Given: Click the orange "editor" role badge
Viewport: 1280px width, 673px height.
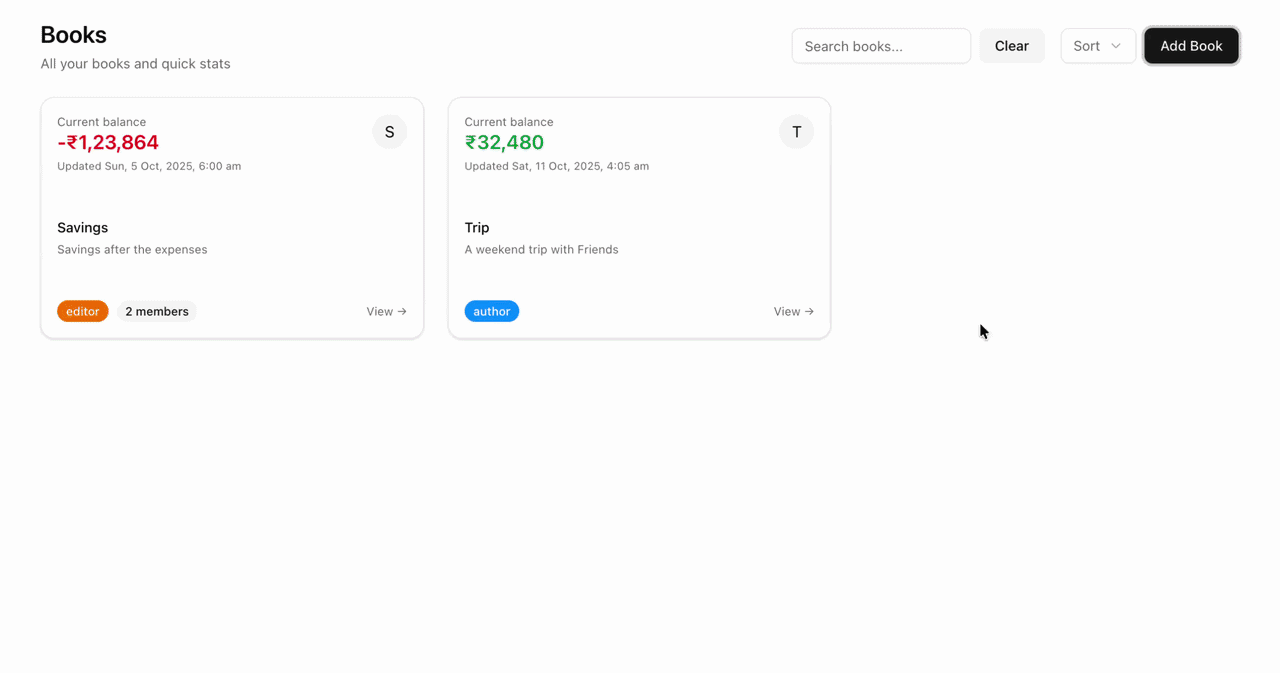Looking at the screenshot, I should [x=82, y=311].
